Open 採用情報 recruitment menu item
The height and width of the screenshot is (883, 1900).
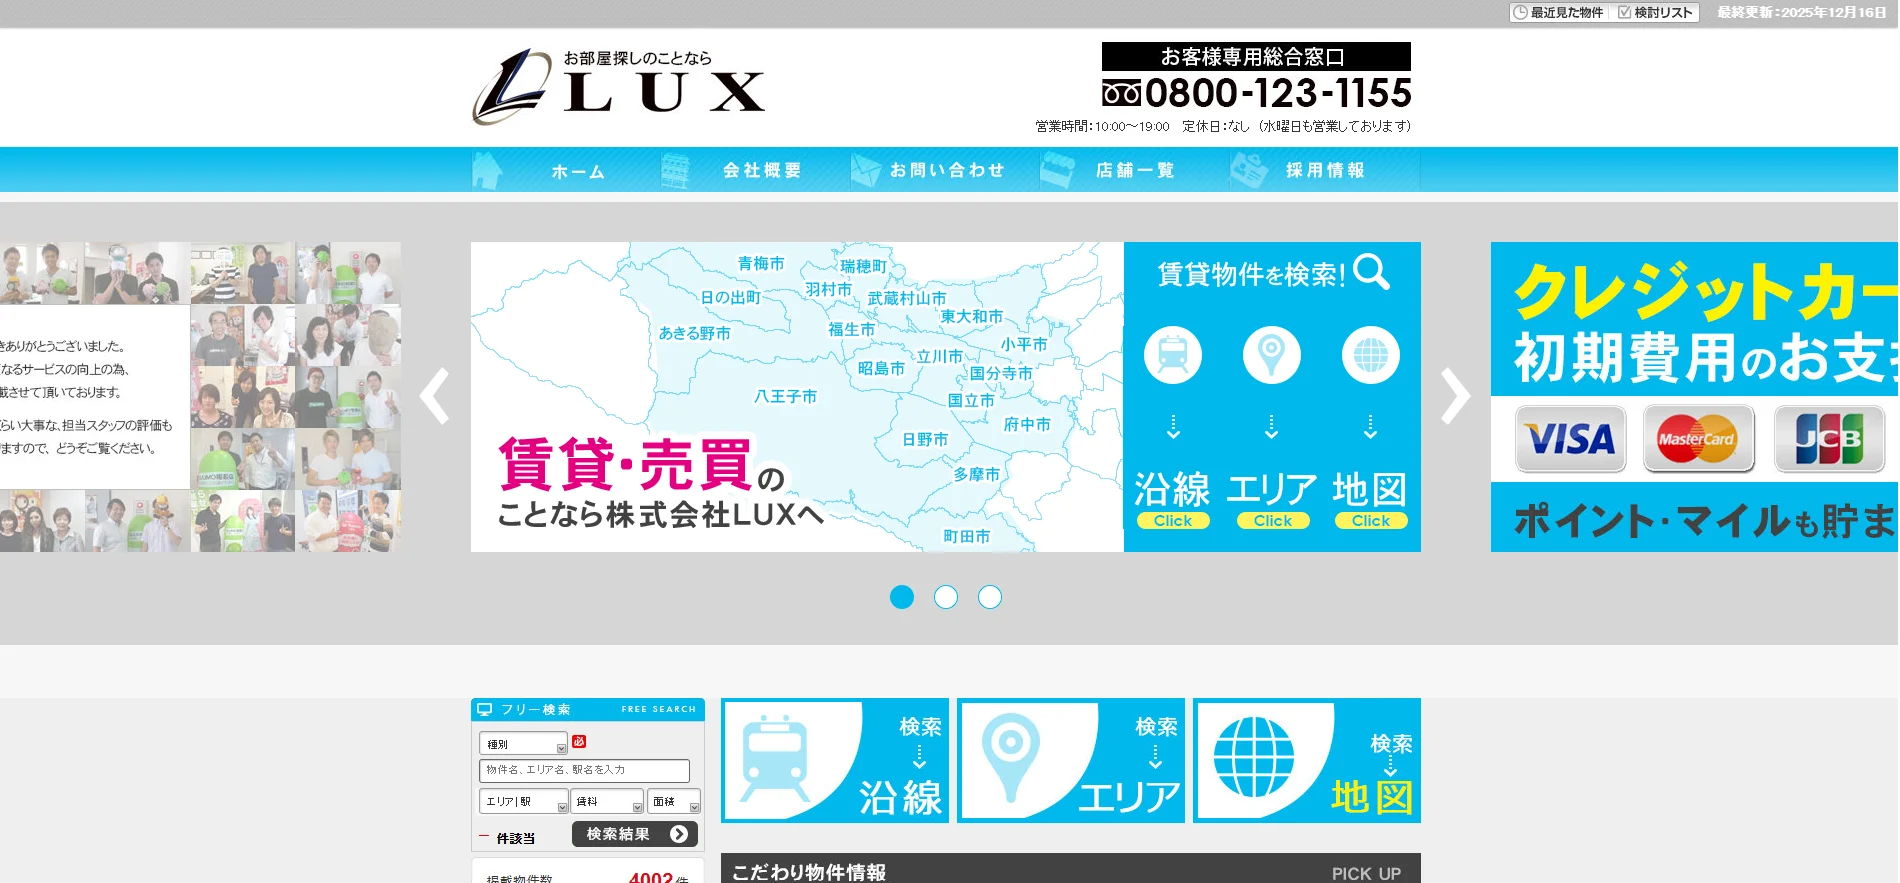point(1325,170)
